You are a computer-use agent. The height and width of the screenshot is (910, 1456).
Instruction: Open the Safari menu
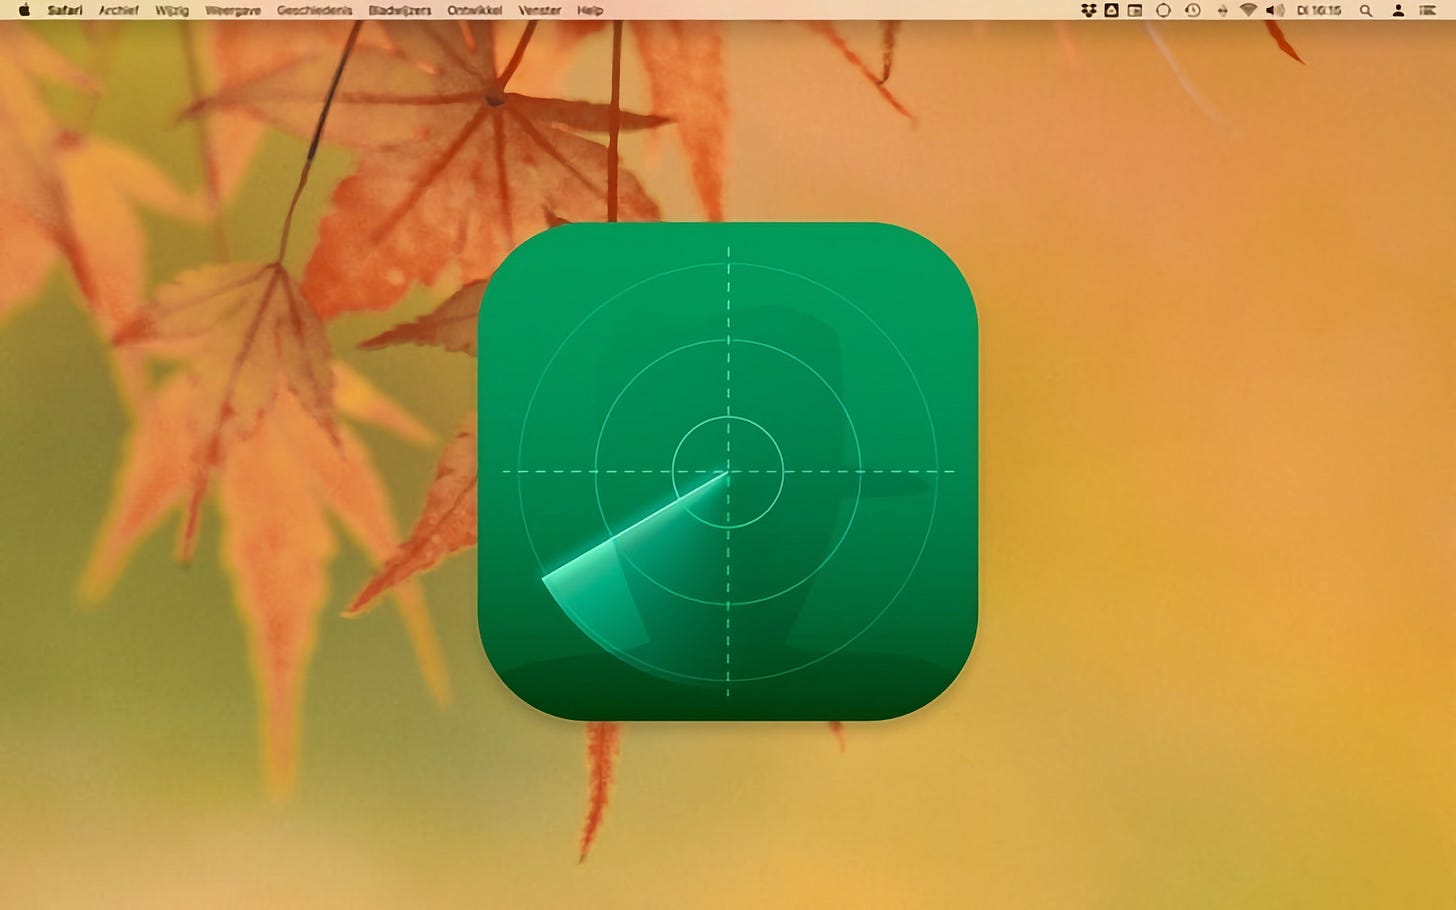65,10
